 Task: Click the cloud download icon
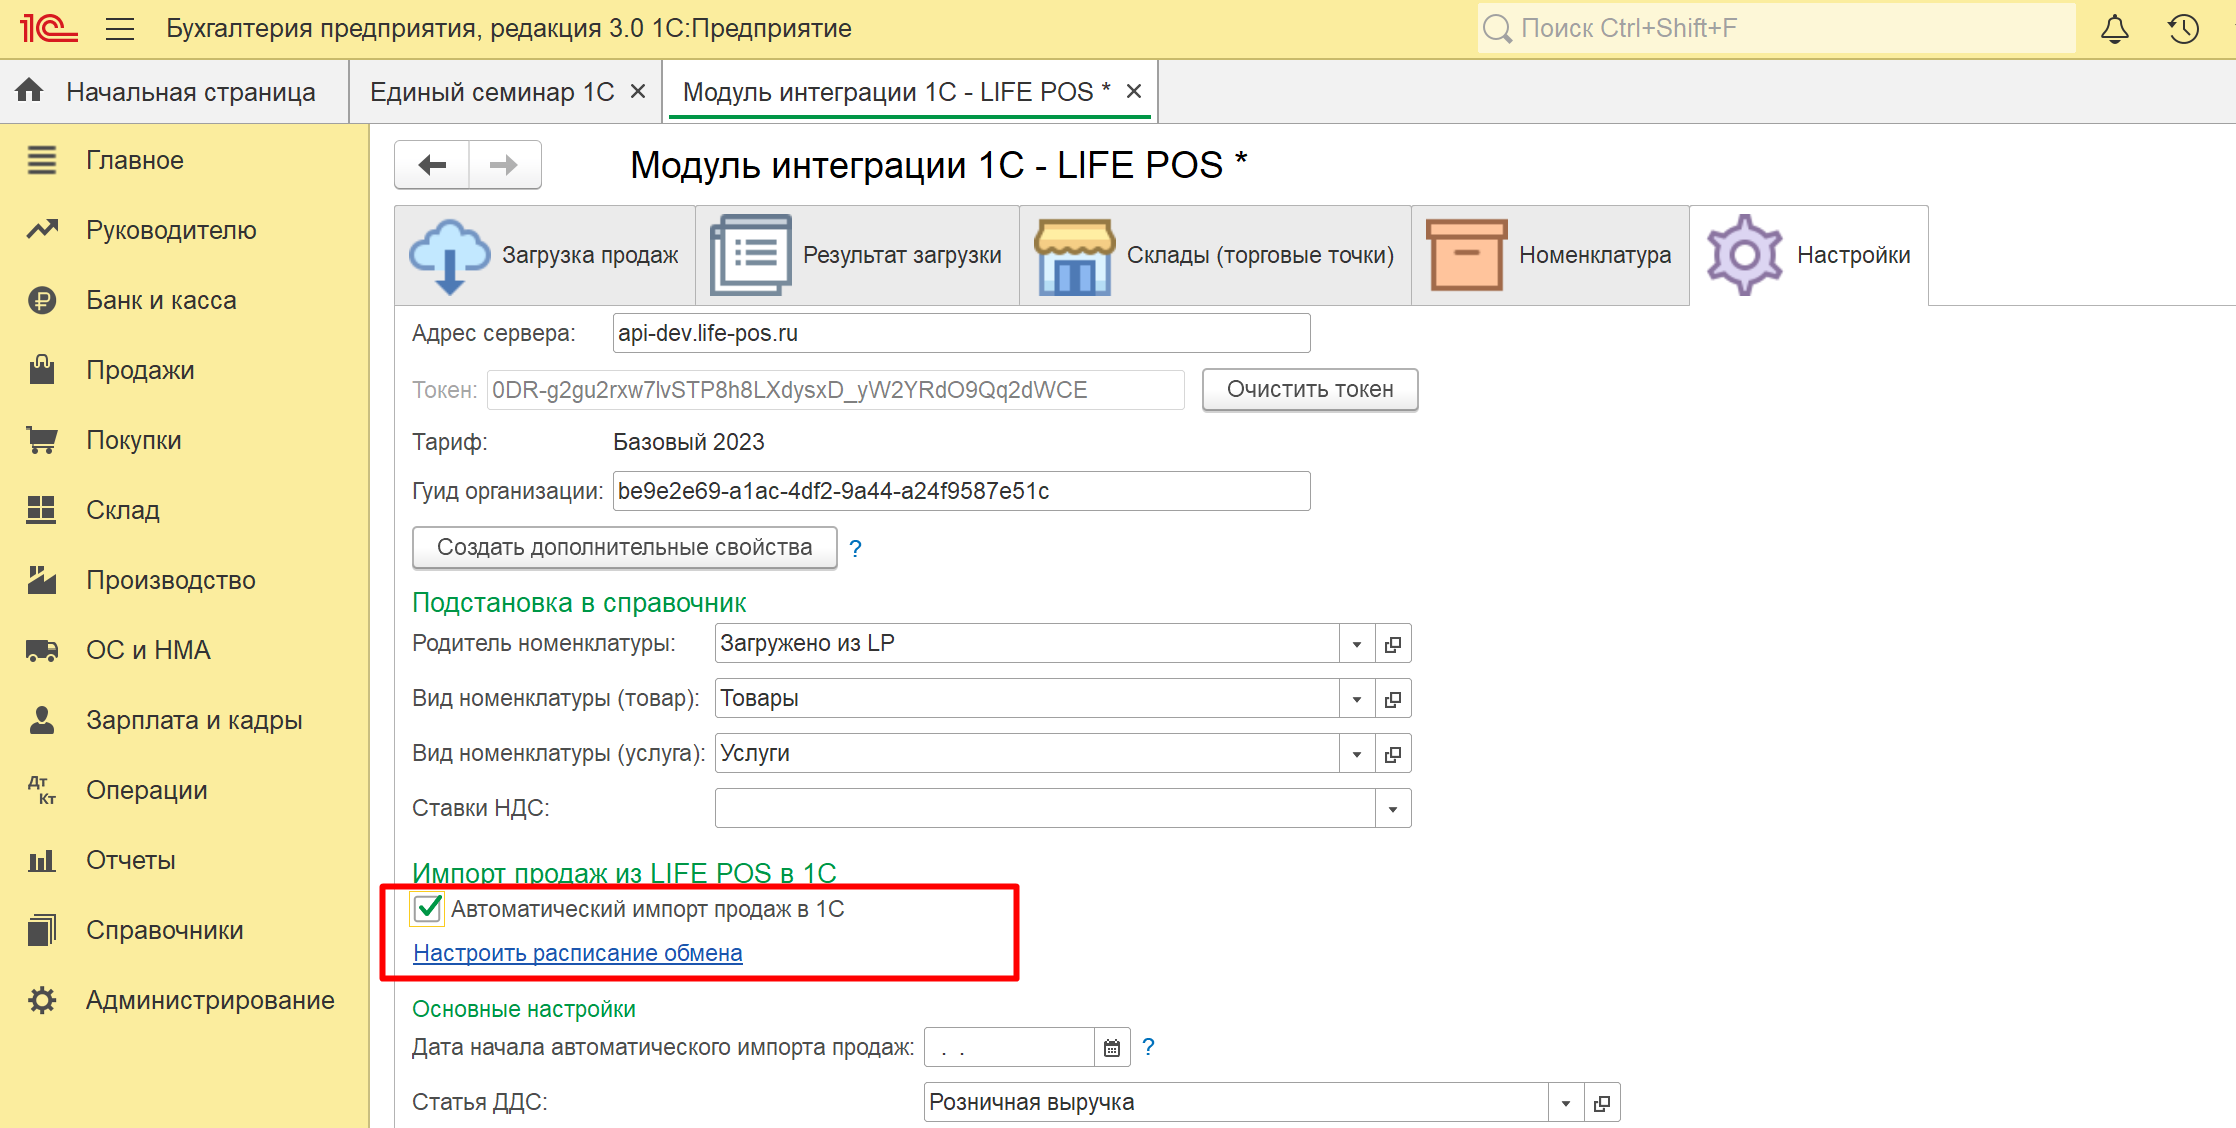coord(449,256)
